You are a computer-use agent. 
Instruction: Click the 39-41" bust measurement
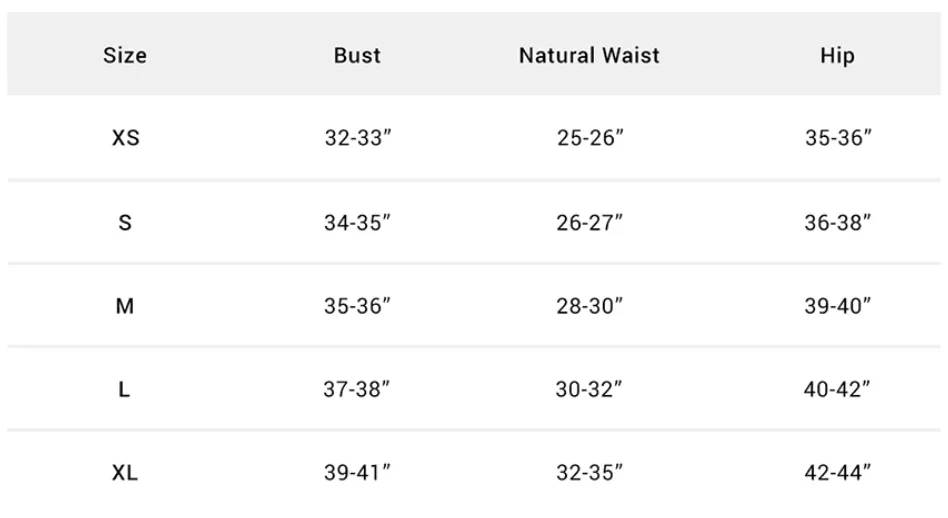357,472
